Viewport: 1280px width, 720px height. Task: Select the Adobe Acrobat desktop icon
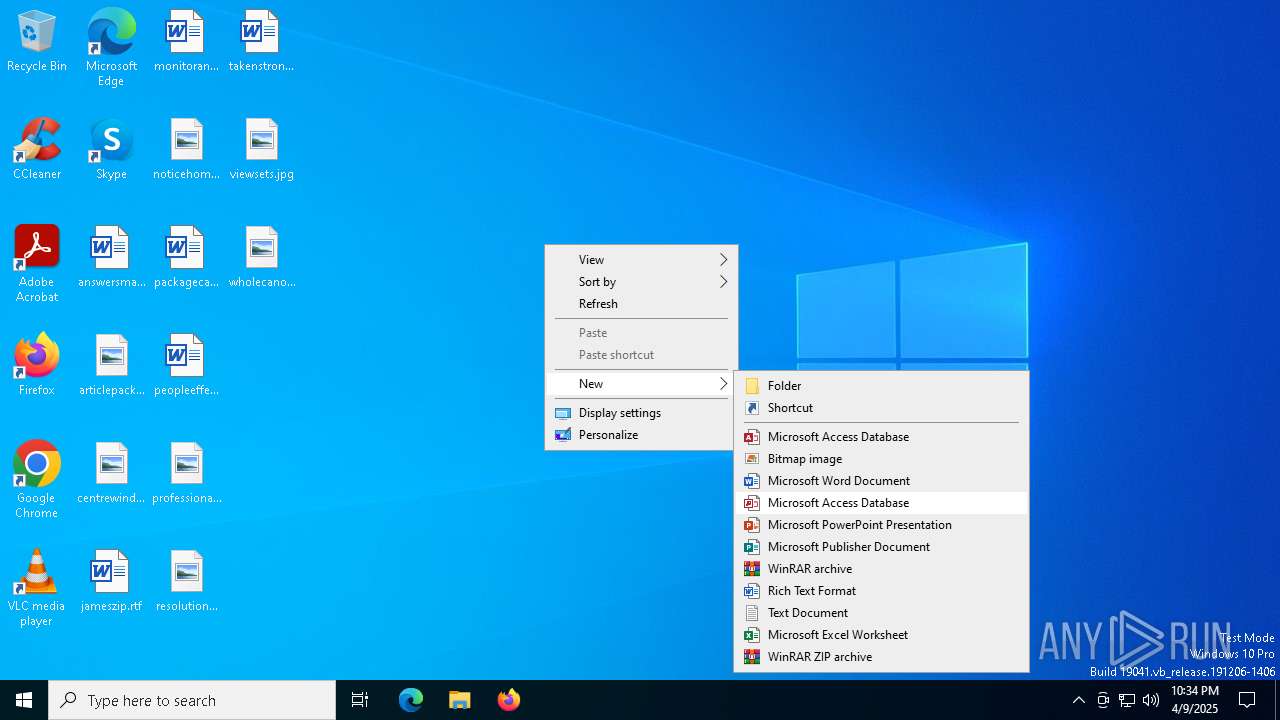[x=37, y=265]
